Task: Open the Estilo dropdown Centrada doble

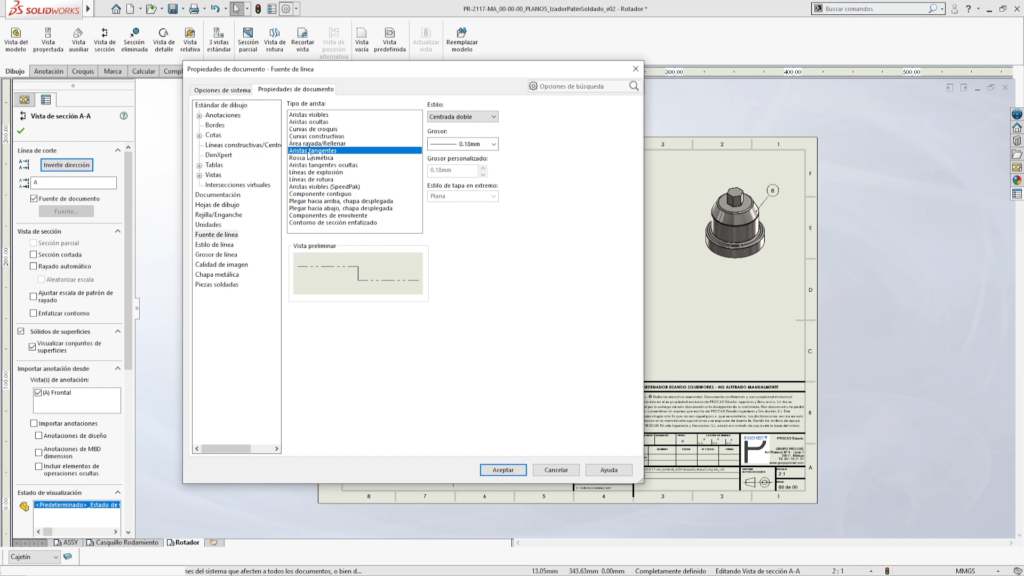Action: coord(462,116)
